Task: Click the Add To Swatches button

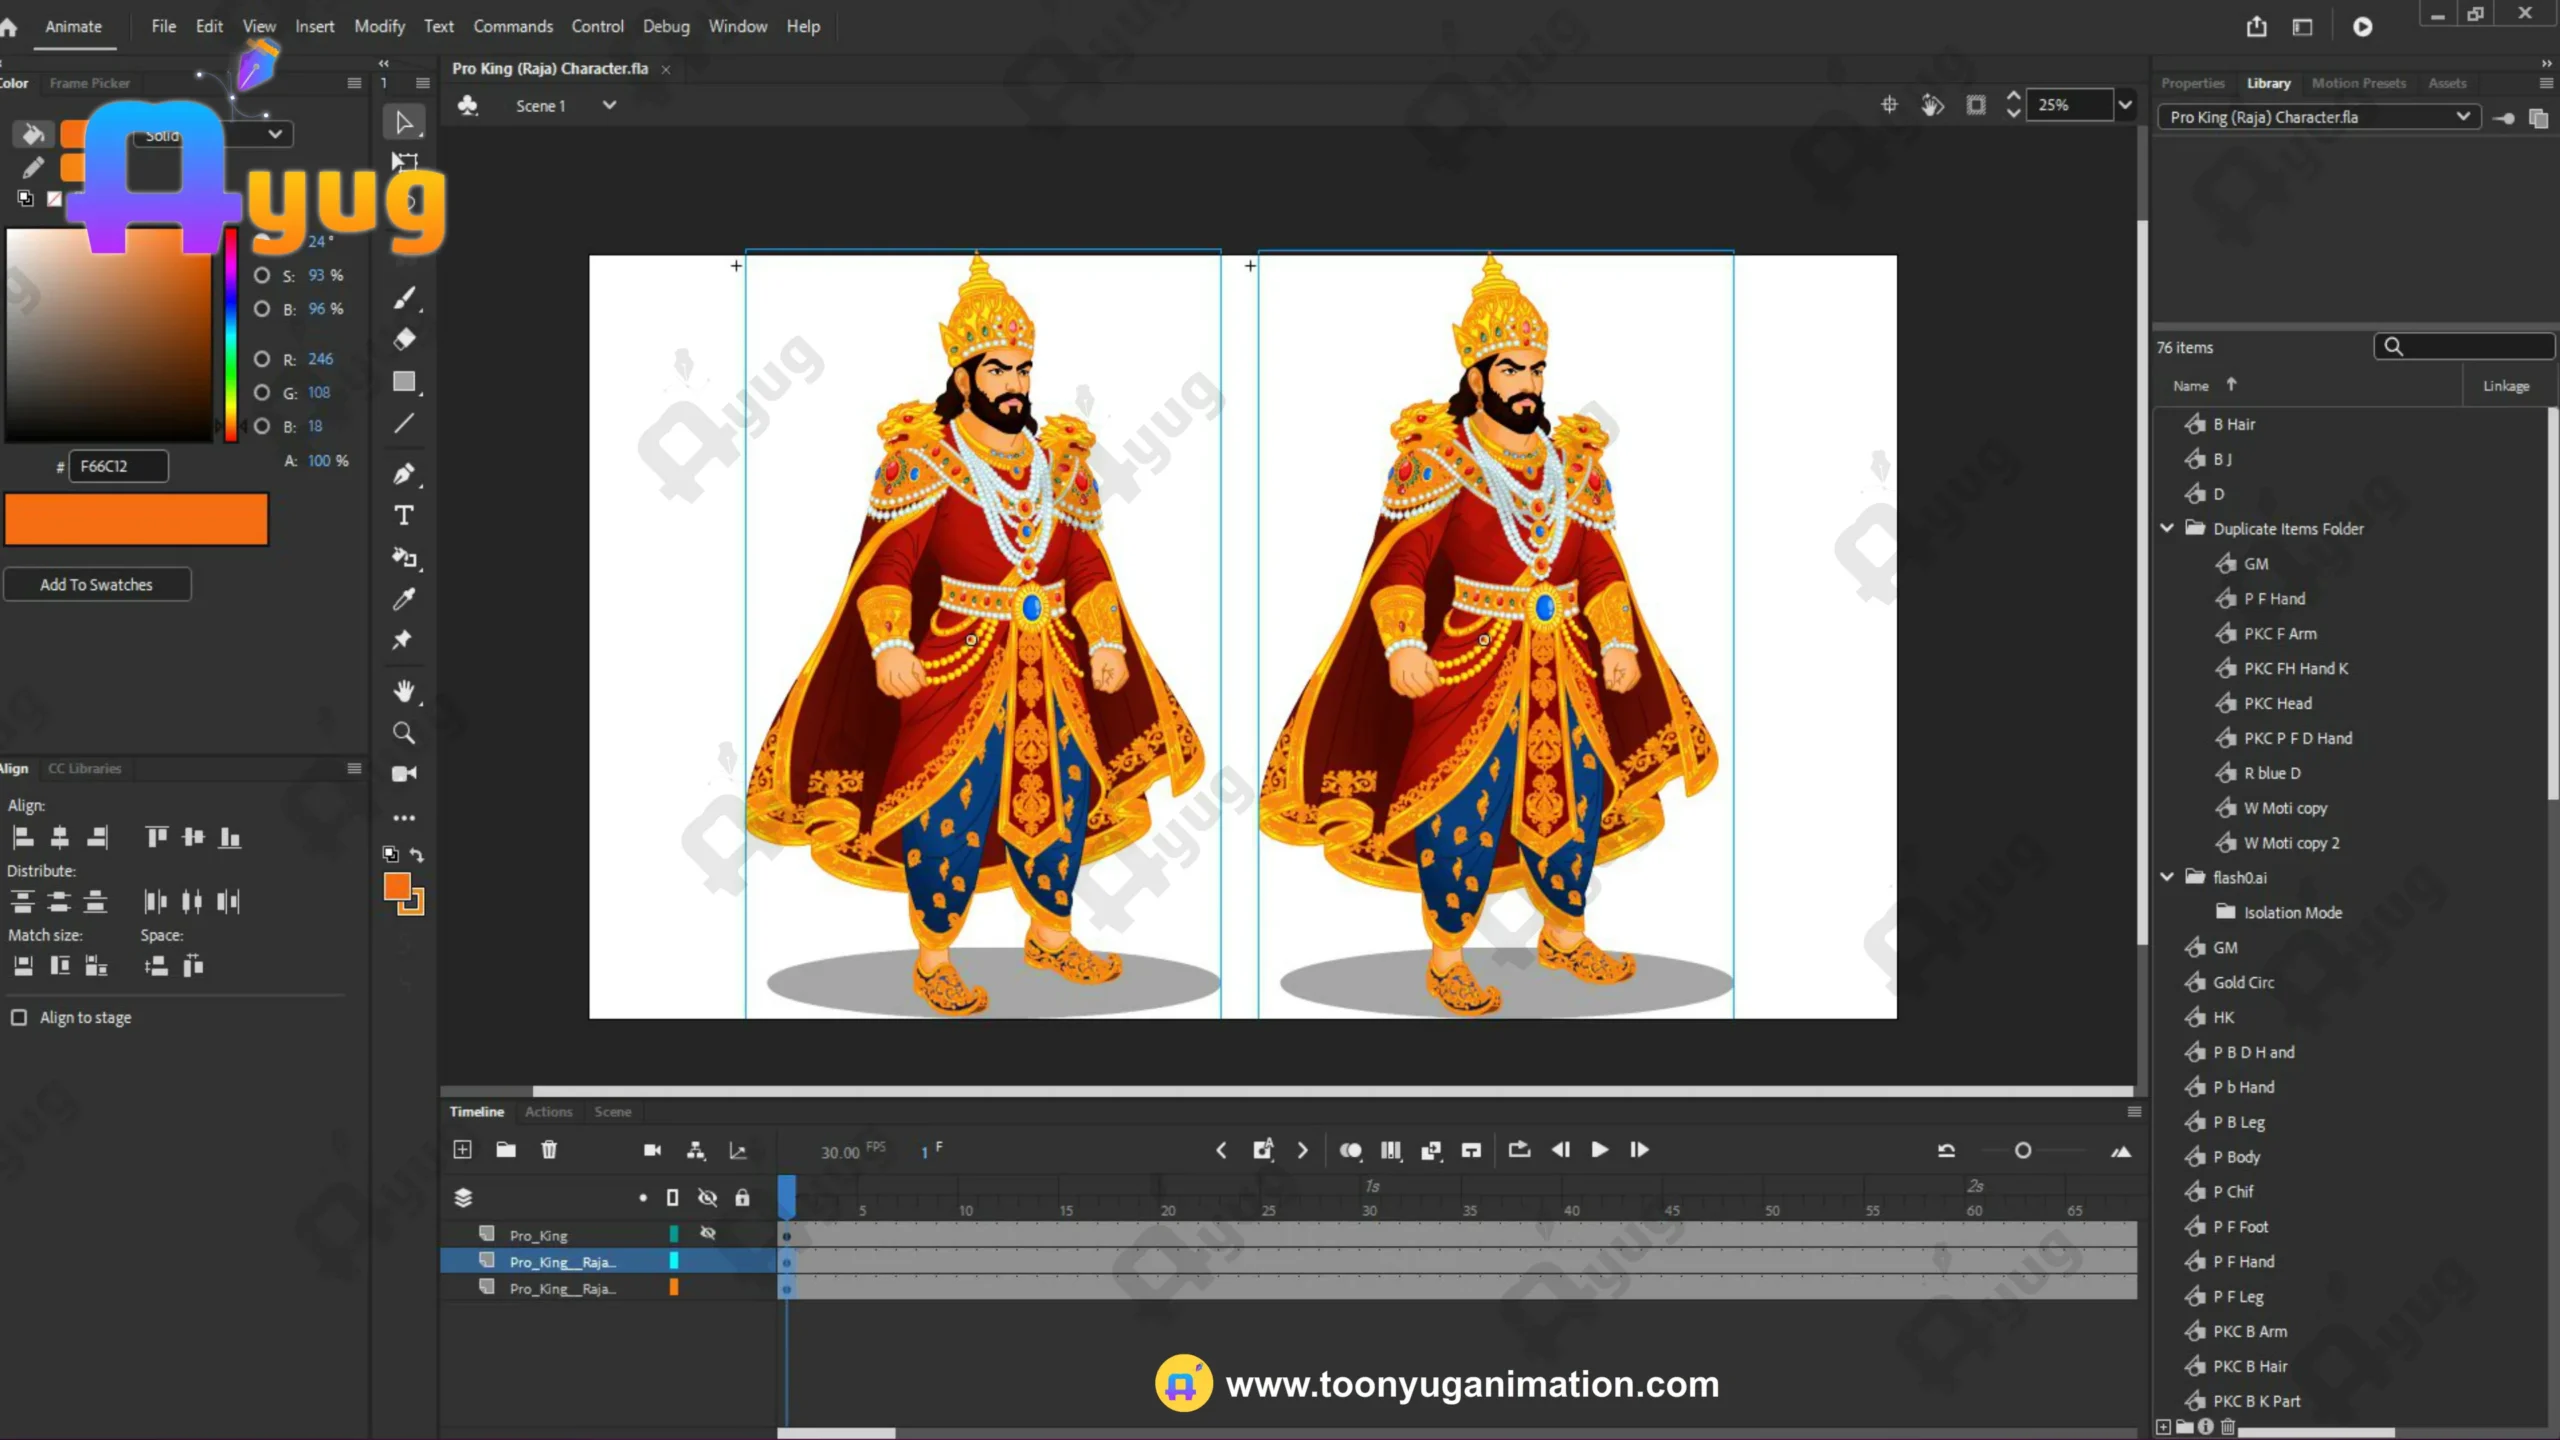Action: pyautogui.click(x=97, y=585)
